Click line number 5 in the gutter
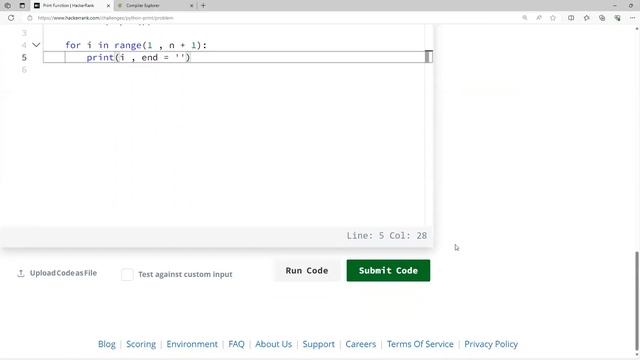 (24, 58)
